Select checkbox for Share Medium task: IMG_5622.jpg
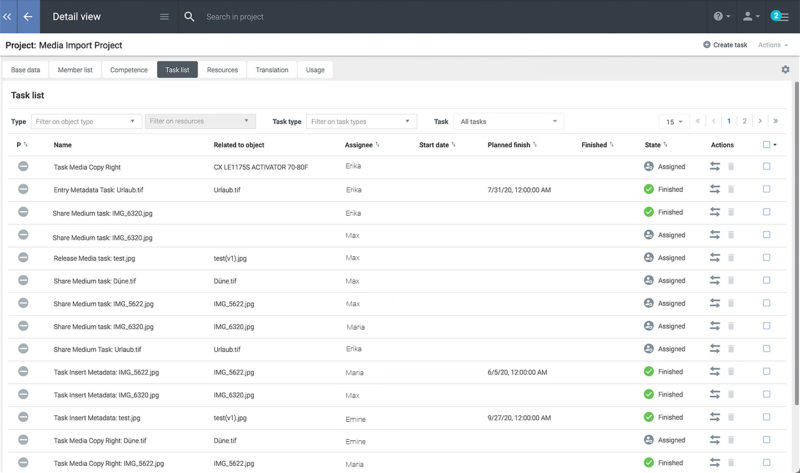This screenshot has height=473, width=800. click(766, 303)
